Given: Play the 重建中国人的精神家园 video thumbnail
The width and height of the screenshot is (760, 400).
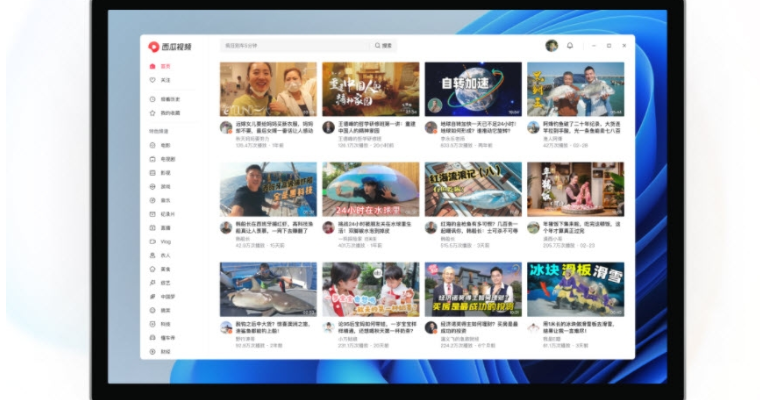Looking at the screenshot, I should click(x=371, y=89).
